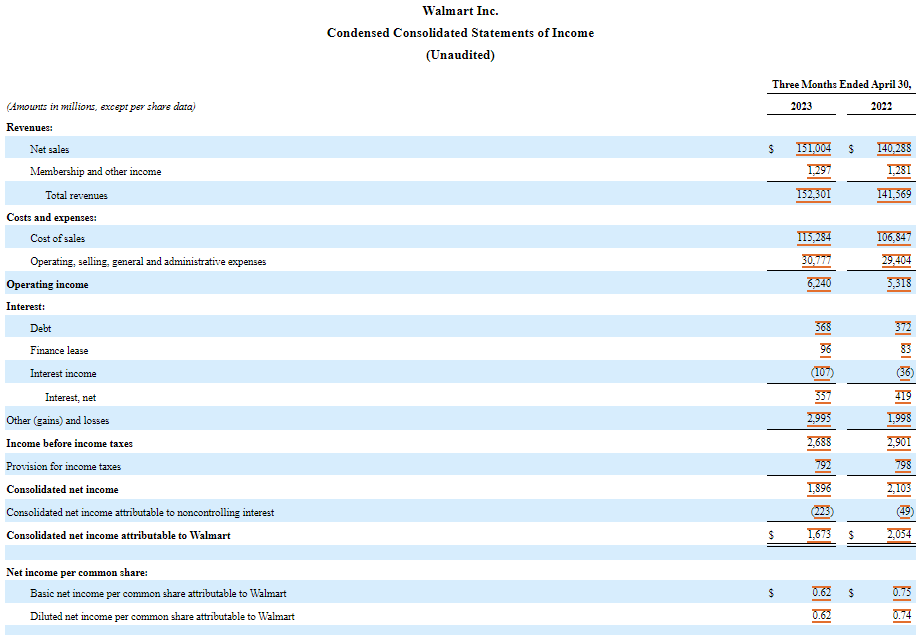Open 2022 Provision for income taxes 798
The width and height of the screenshot is (922, 635).
903,465
